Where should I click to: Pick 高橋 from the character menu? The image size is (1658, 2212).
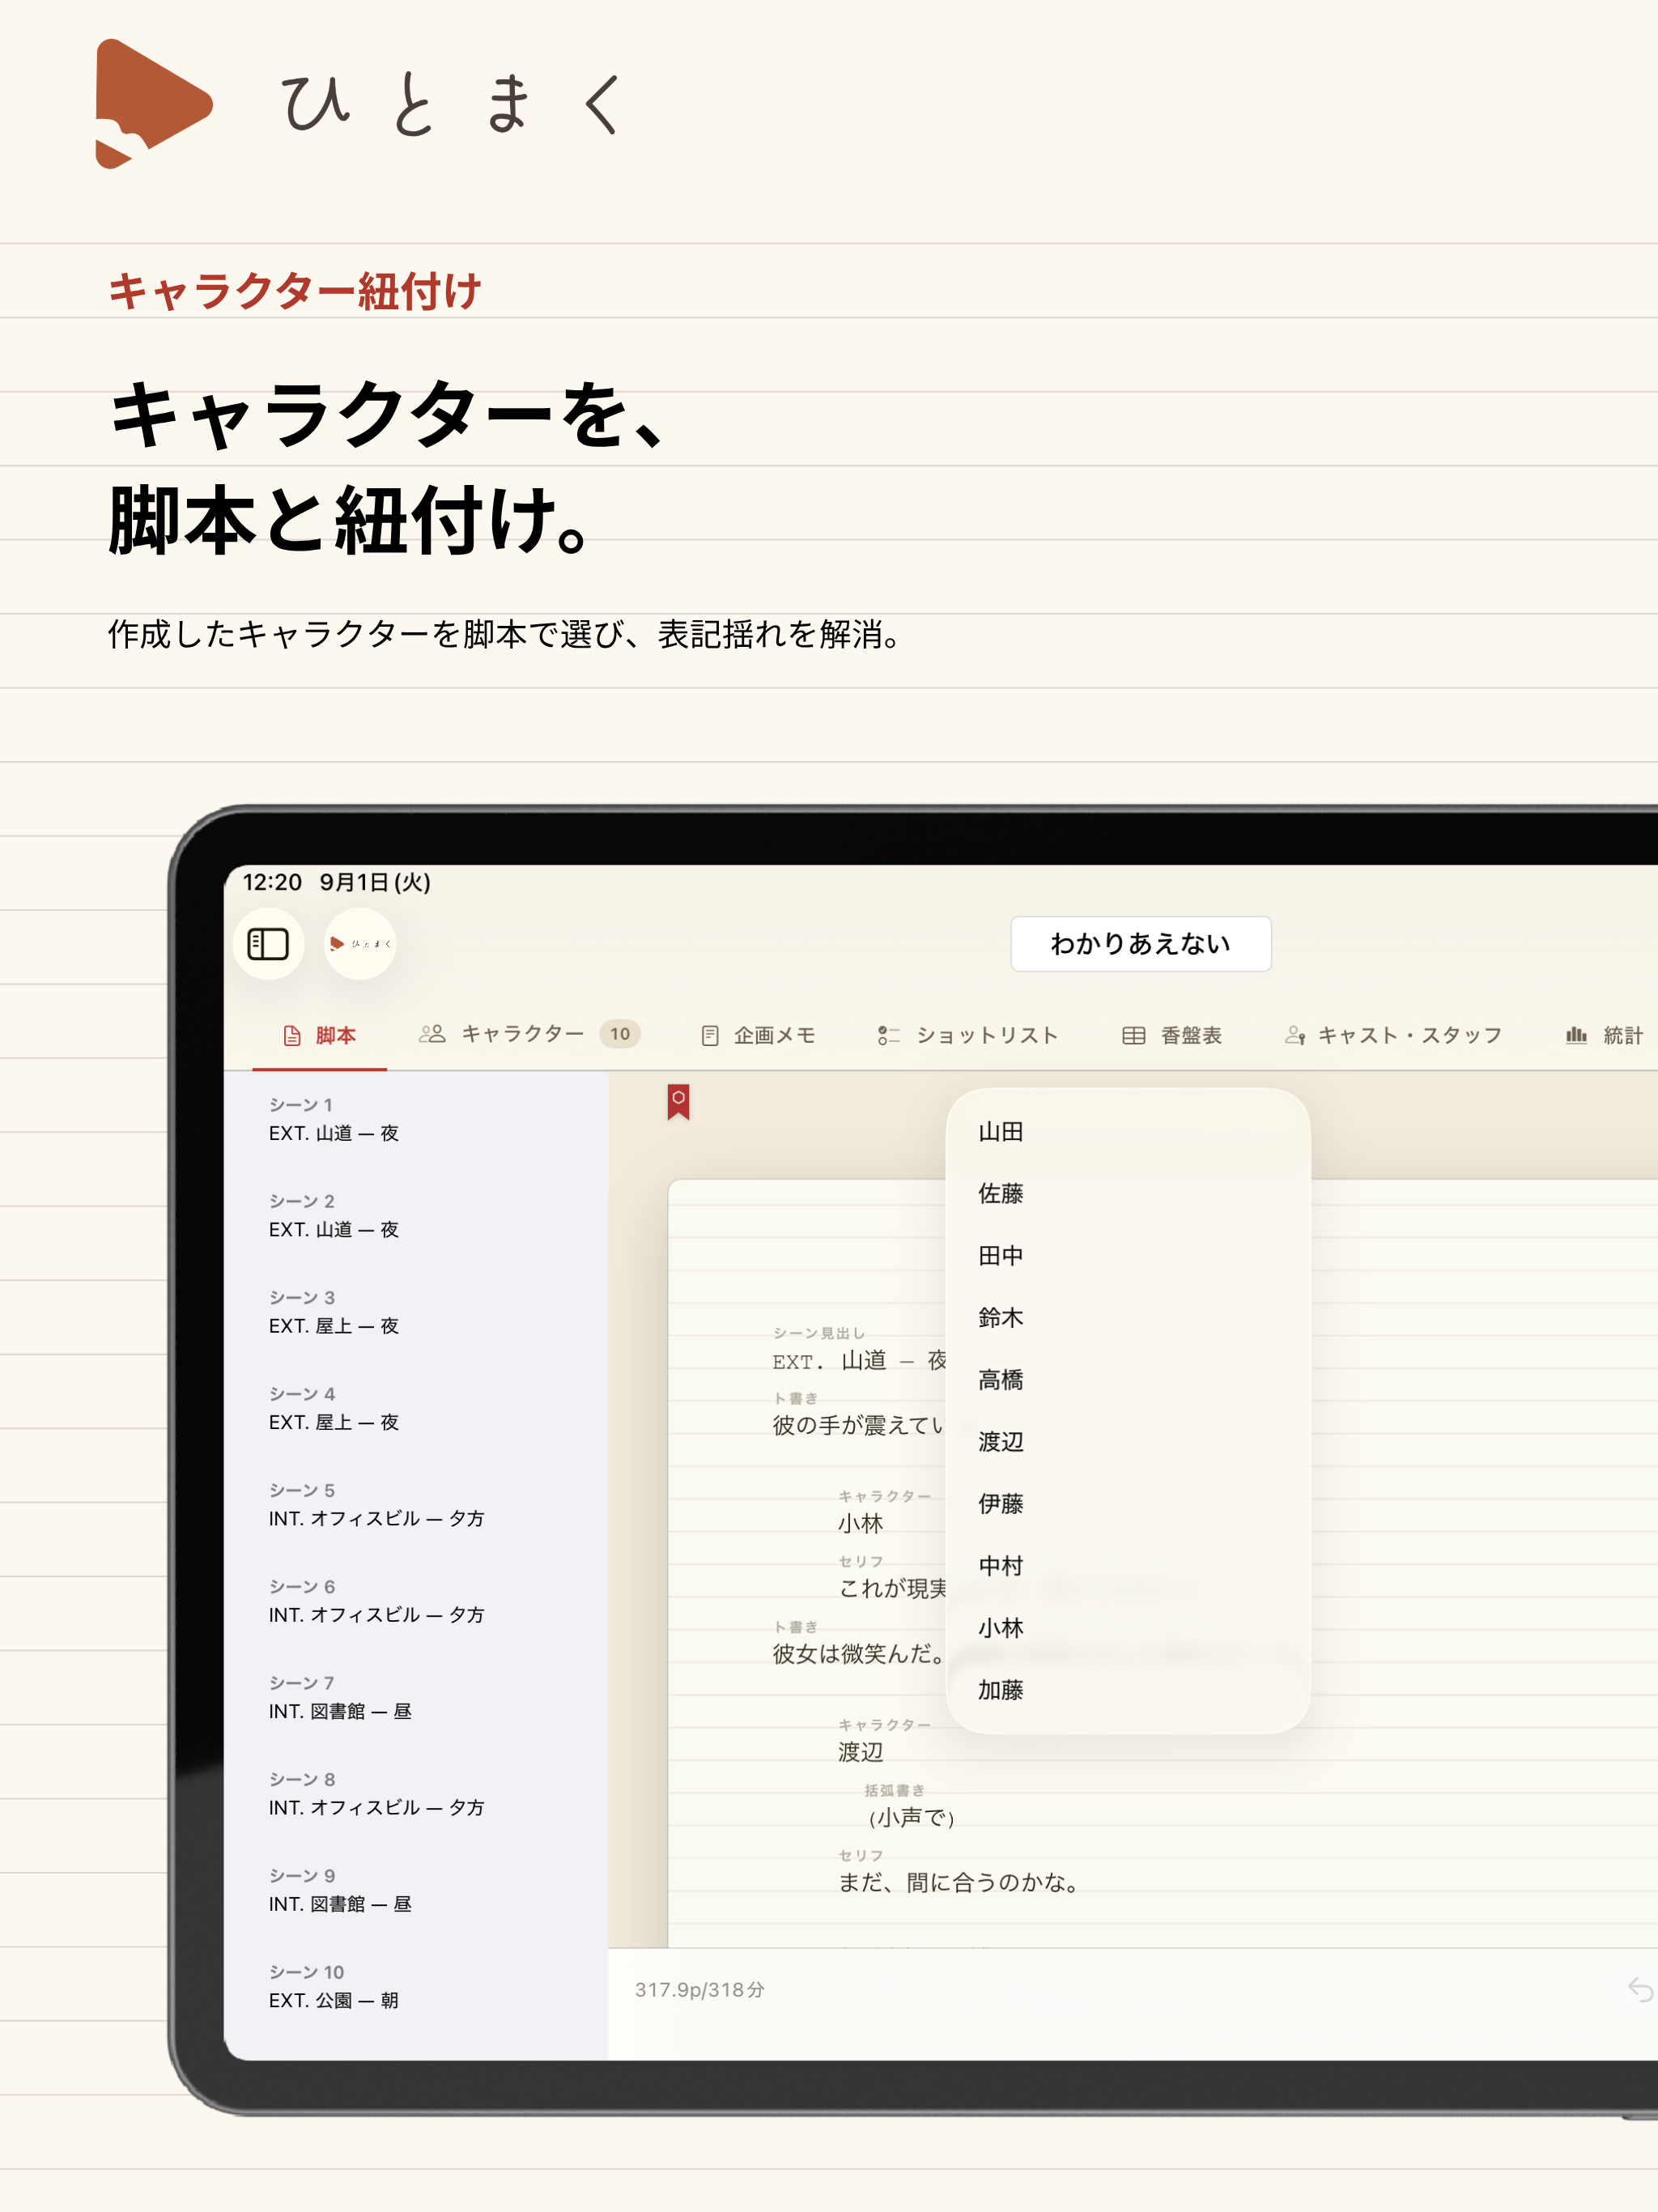tap(1127, 1379)
